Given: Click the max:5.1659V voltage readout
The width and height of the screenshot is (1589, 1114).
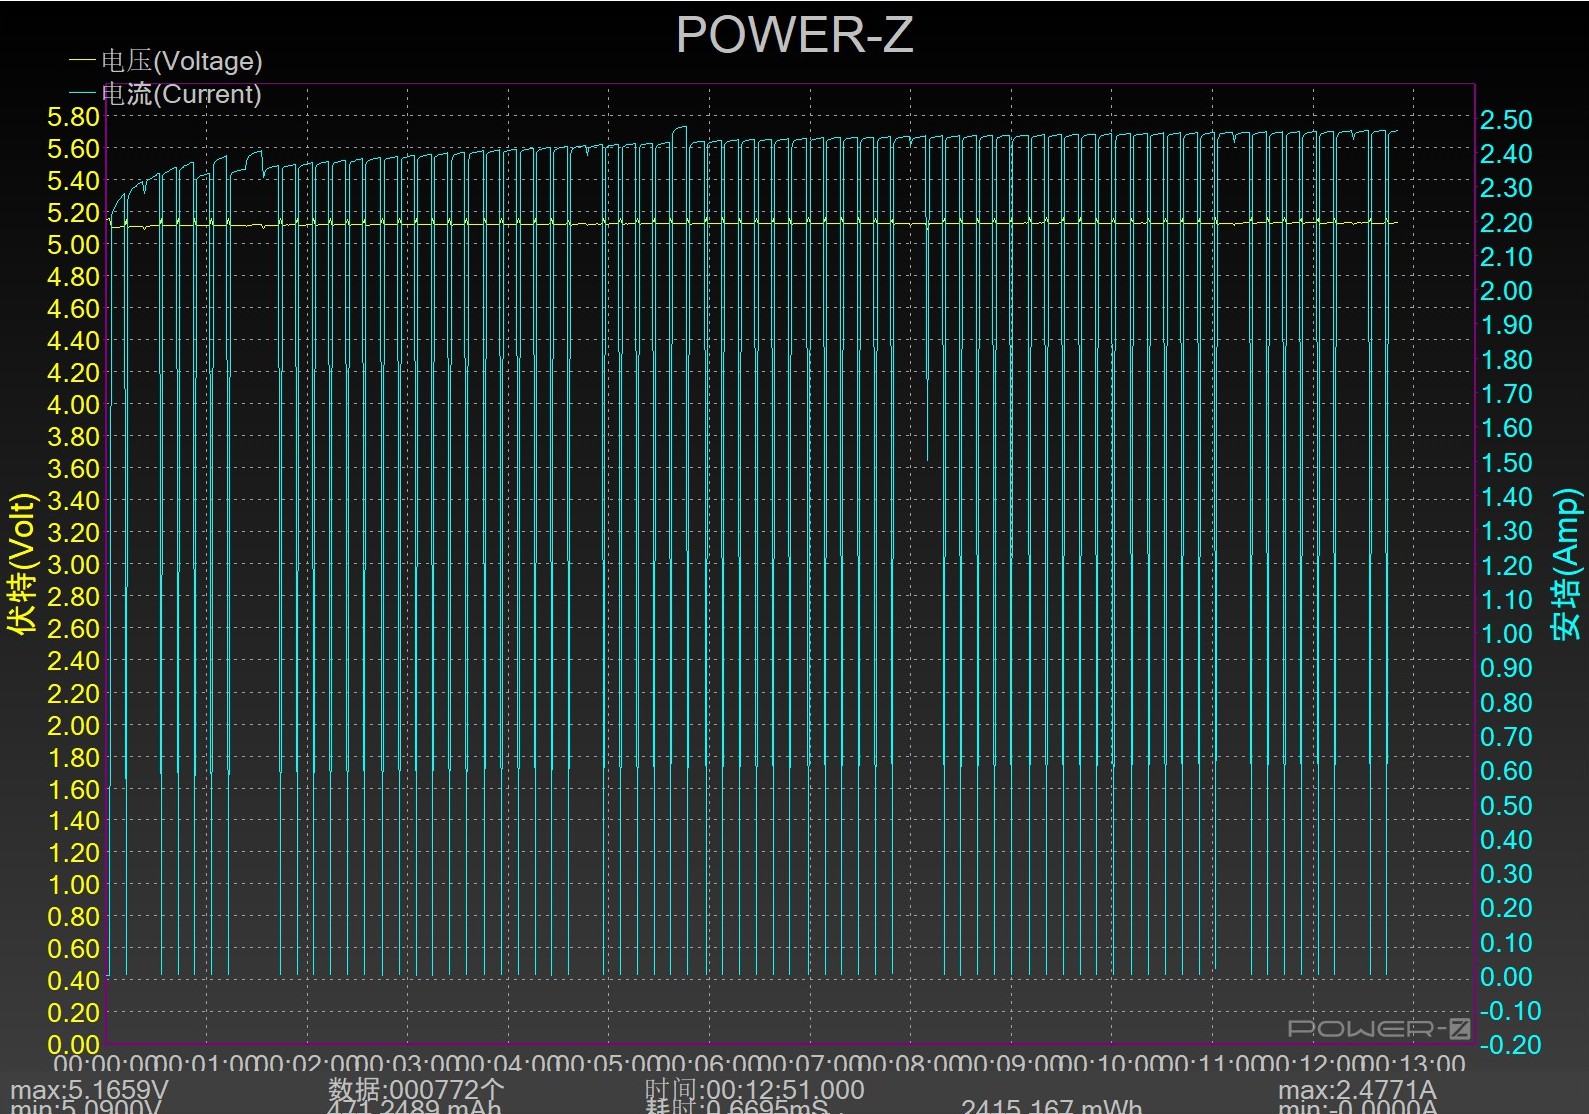Looking at the screenshot, I should (x=89, y=1089).
